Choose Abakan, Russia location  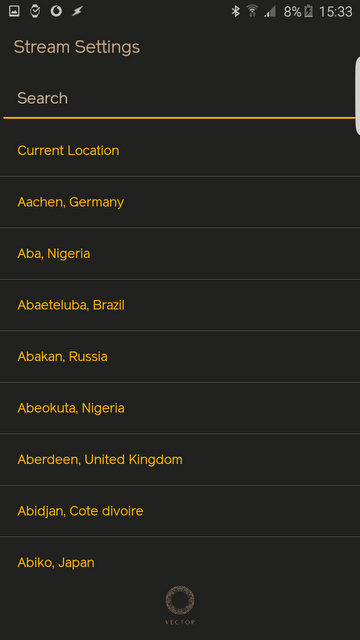coord(180,357)
